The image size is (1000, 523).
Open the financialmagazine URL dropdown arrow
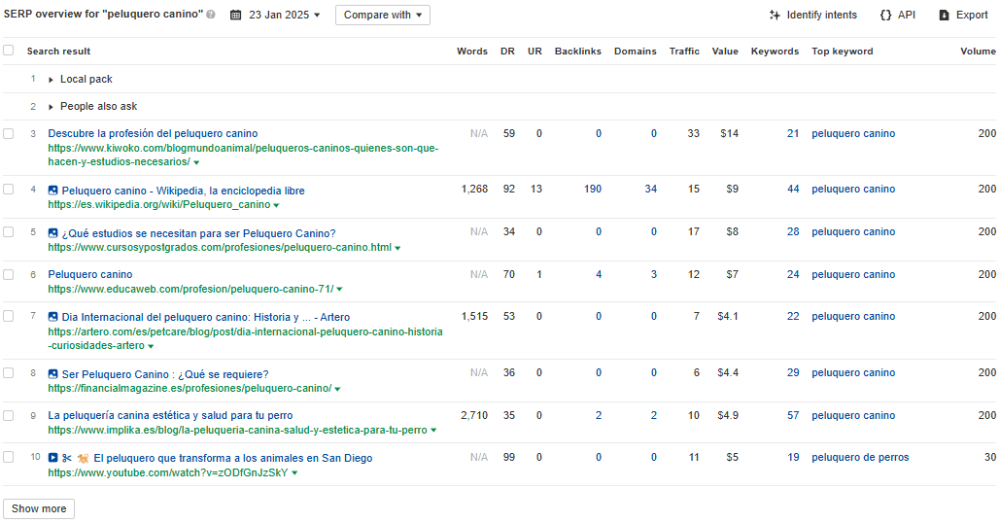coord(337,389)
